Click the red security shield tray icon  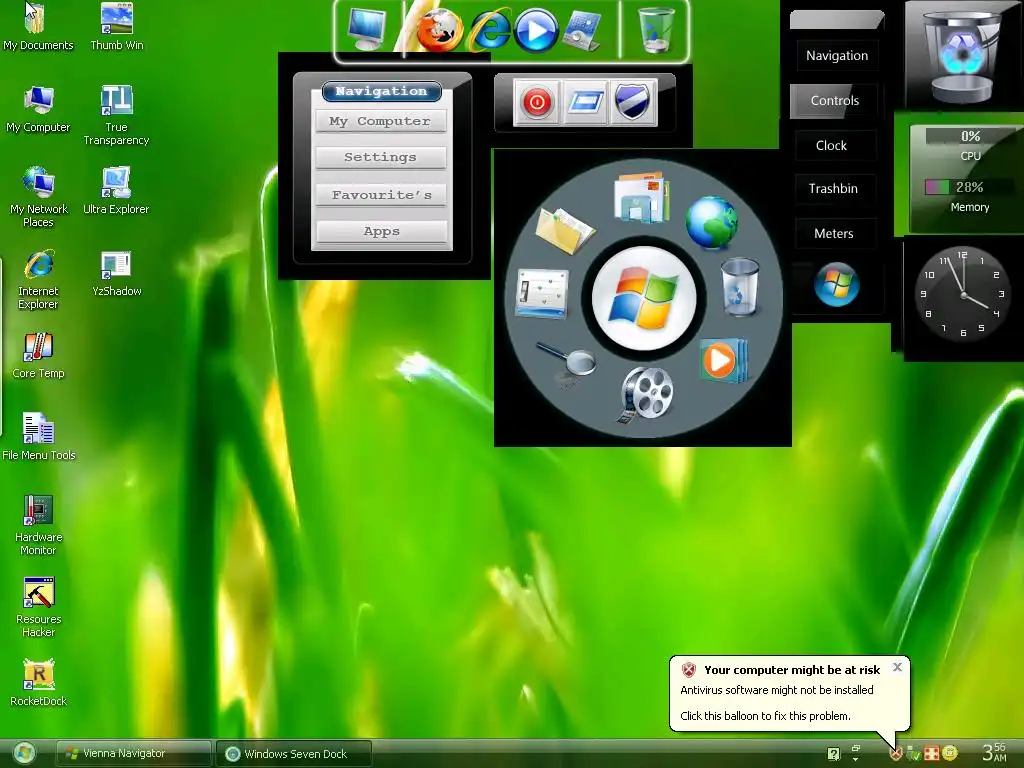tap(896, 754)
